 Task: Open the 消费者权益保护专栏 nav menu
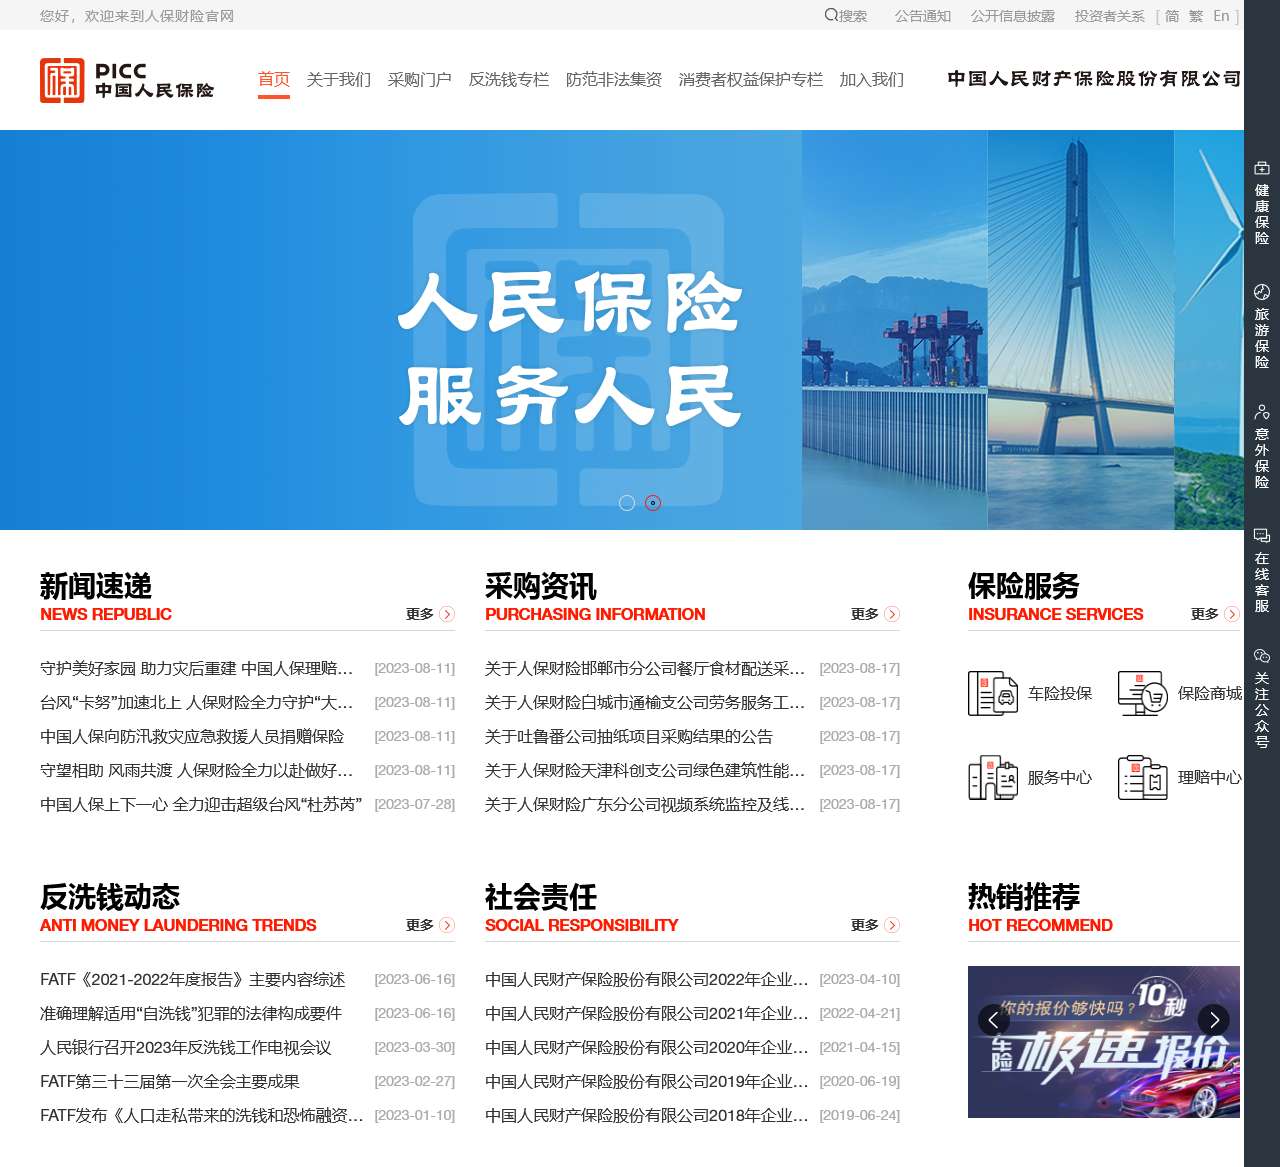[751, 79]
